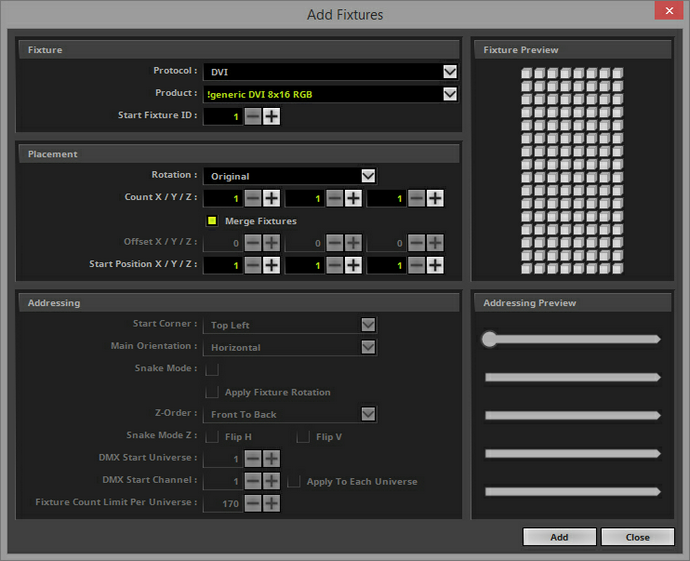Increase DMX Start Channel value
The width and height of the screenshot is (690, 561).
272,481
